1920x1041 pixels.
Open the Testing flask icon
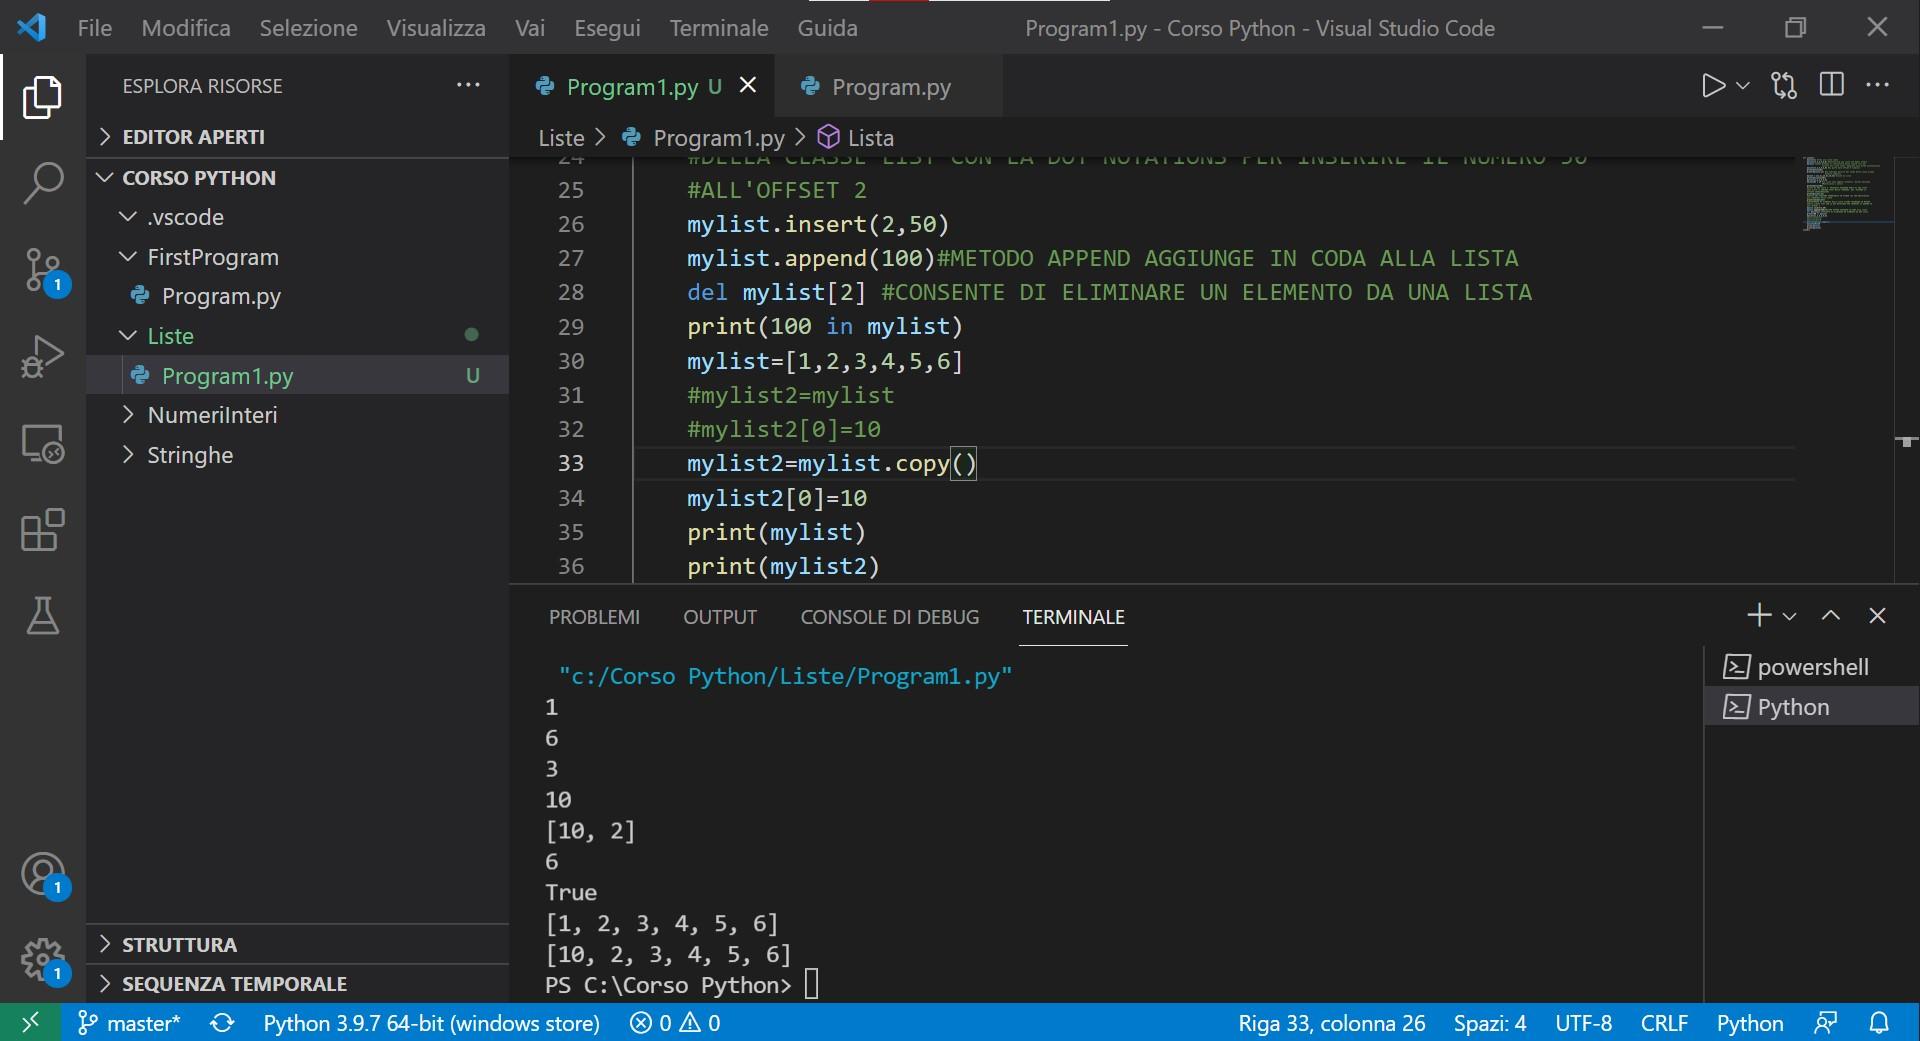42,615
